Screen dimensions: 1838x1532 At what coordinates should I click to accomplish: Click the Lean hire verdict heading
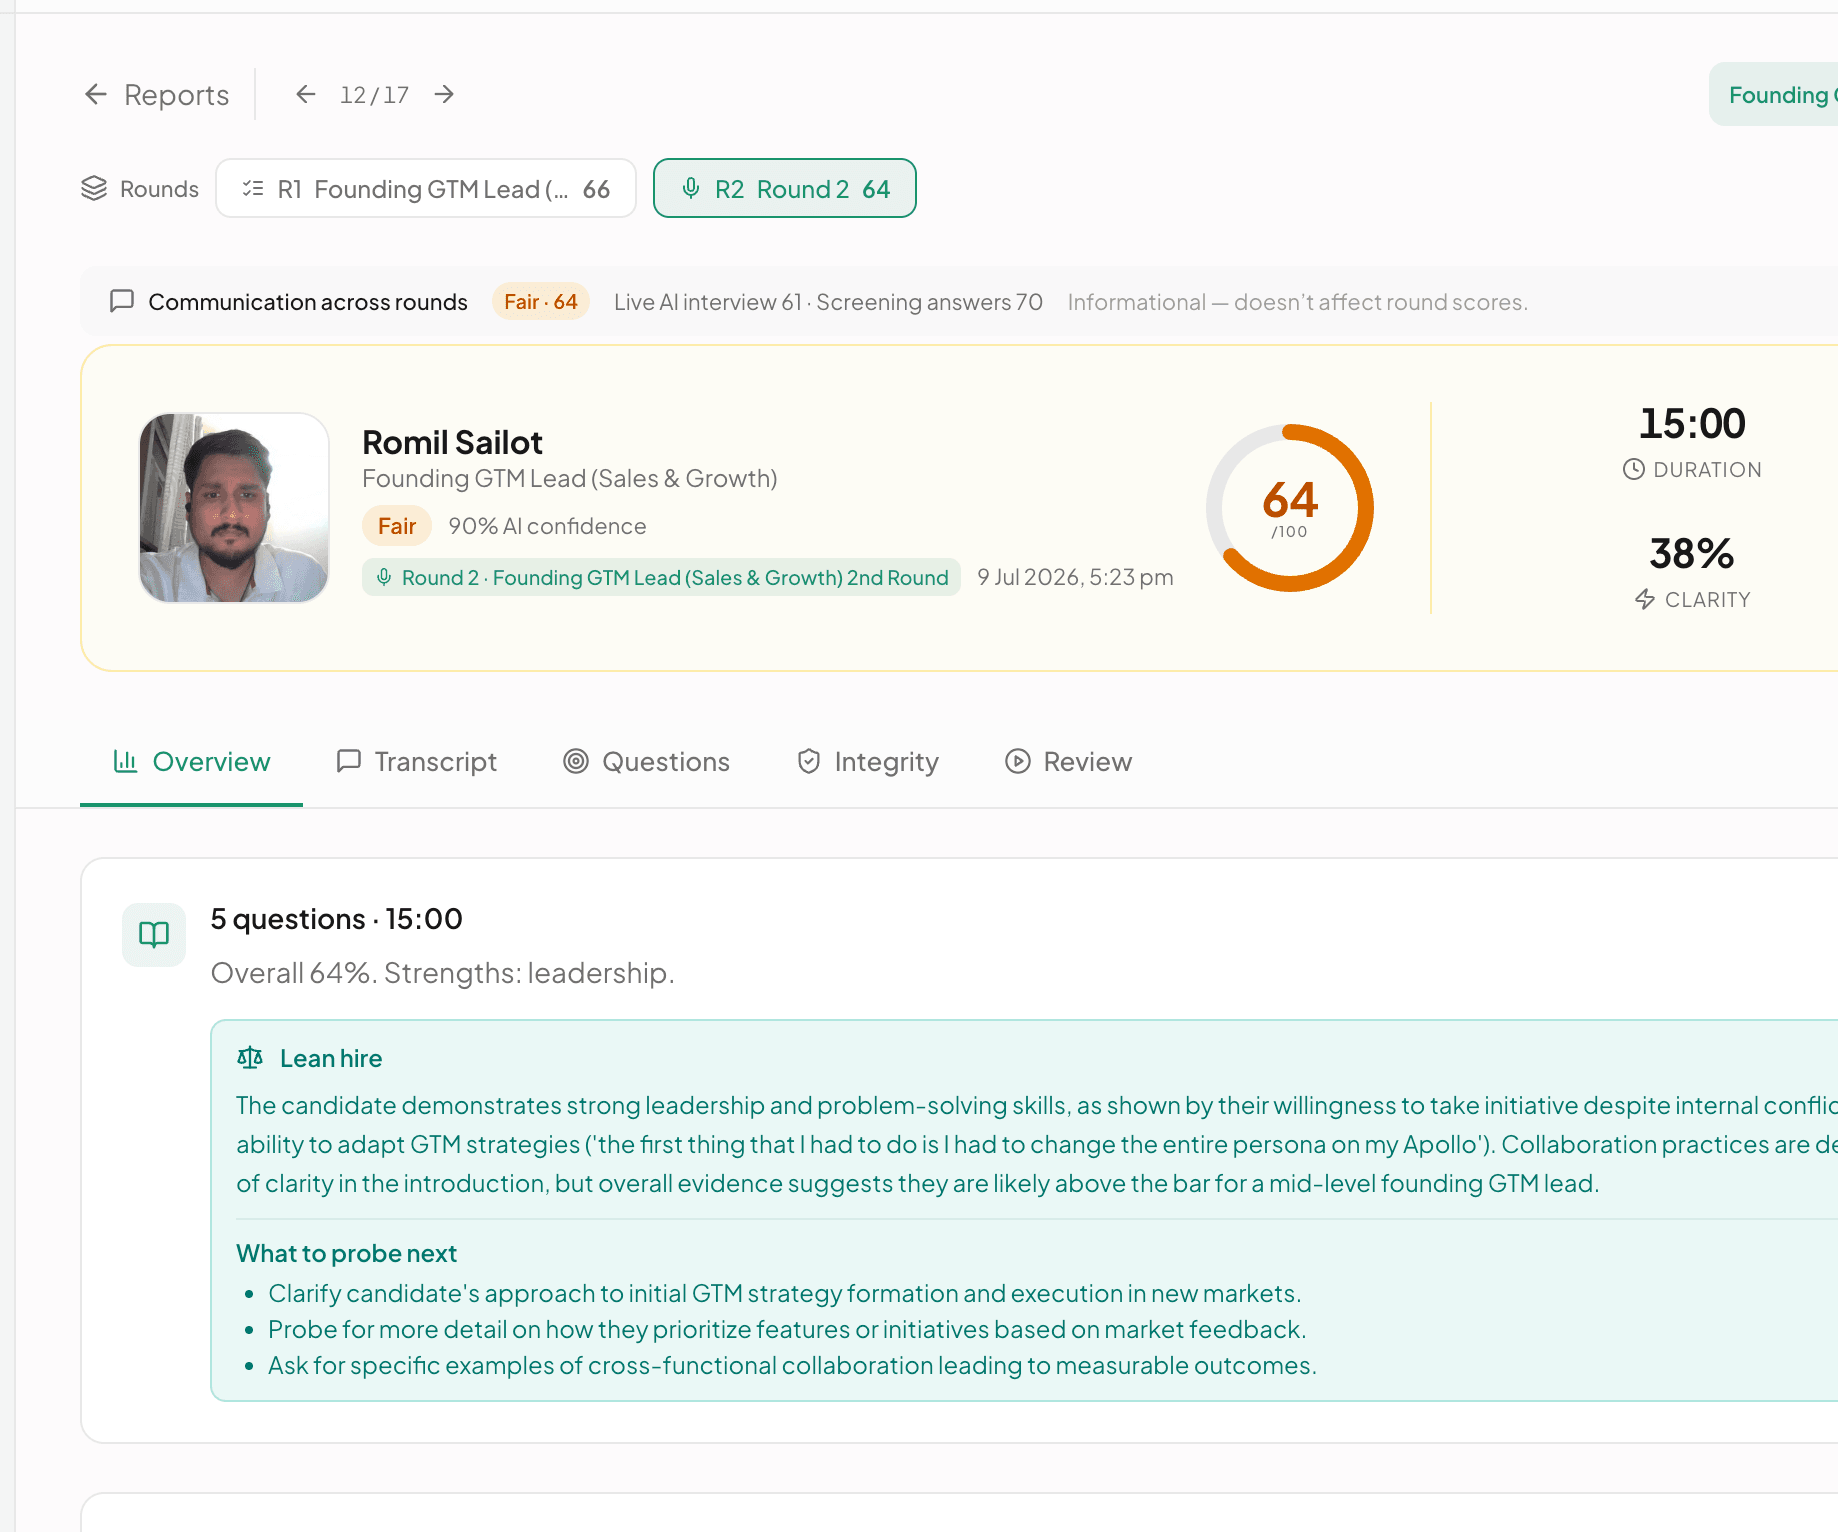331,1058
